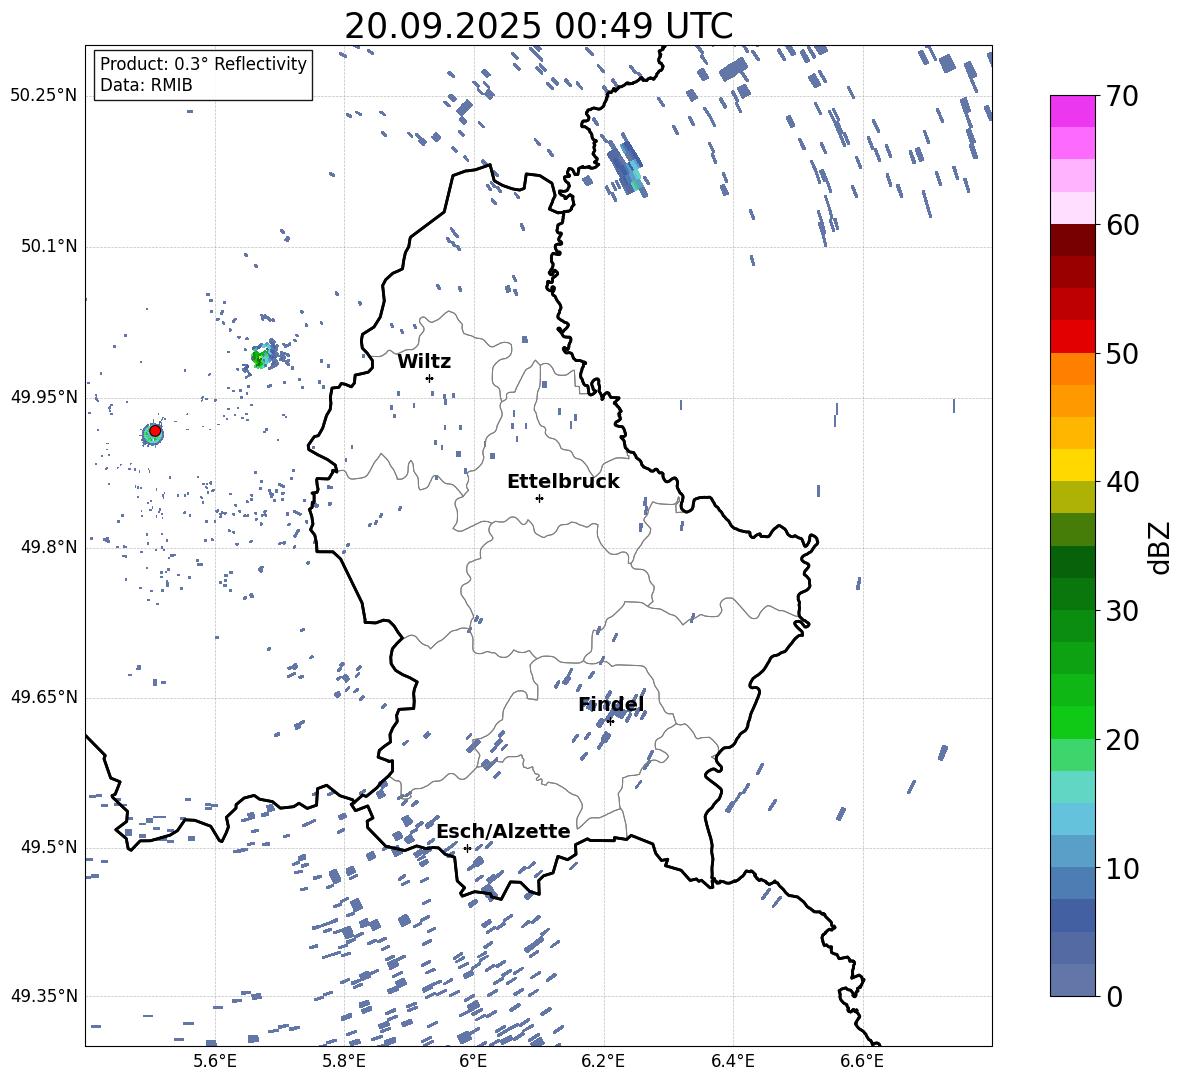Click the Ettelbruck station cross marker
Viewport: 1184px width, 1081px height.
(x=539, y=498)
